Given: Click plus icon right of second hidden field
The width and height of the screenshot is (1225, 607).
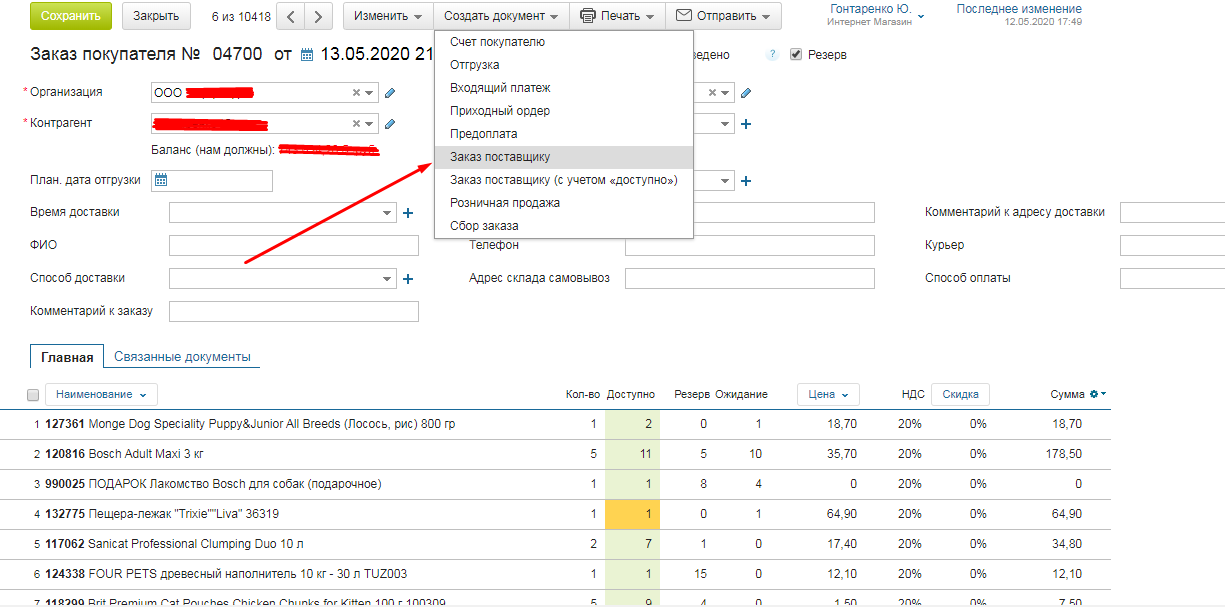Looking at the screenshot, I should [746, 124].
